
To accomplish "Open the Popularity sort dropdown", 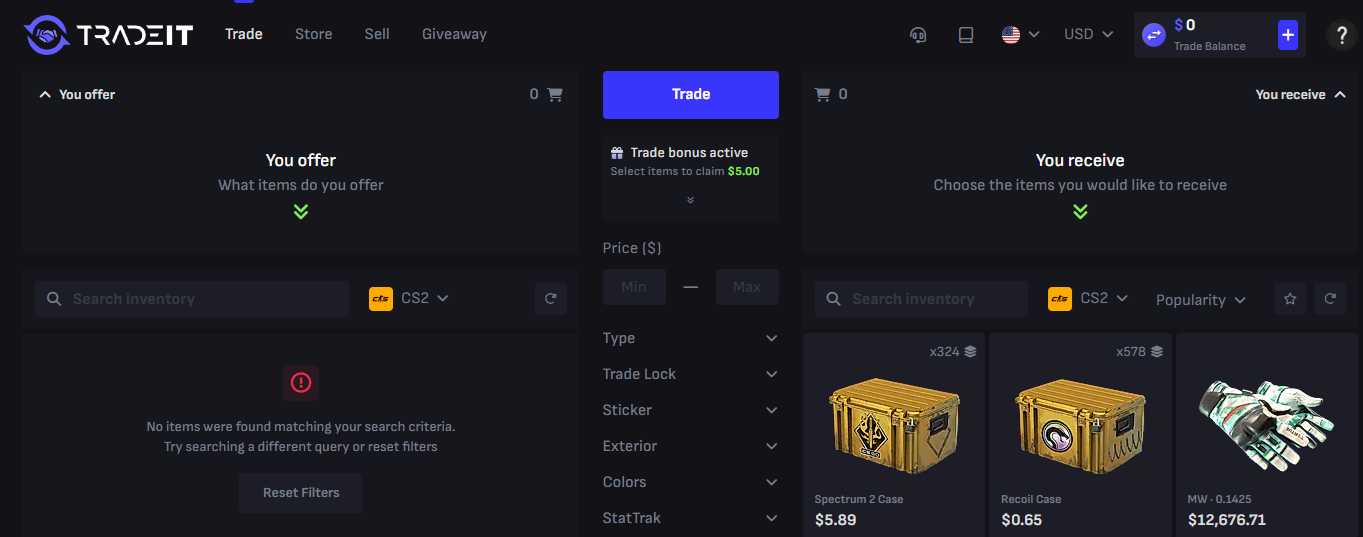I will (1200, 299).
